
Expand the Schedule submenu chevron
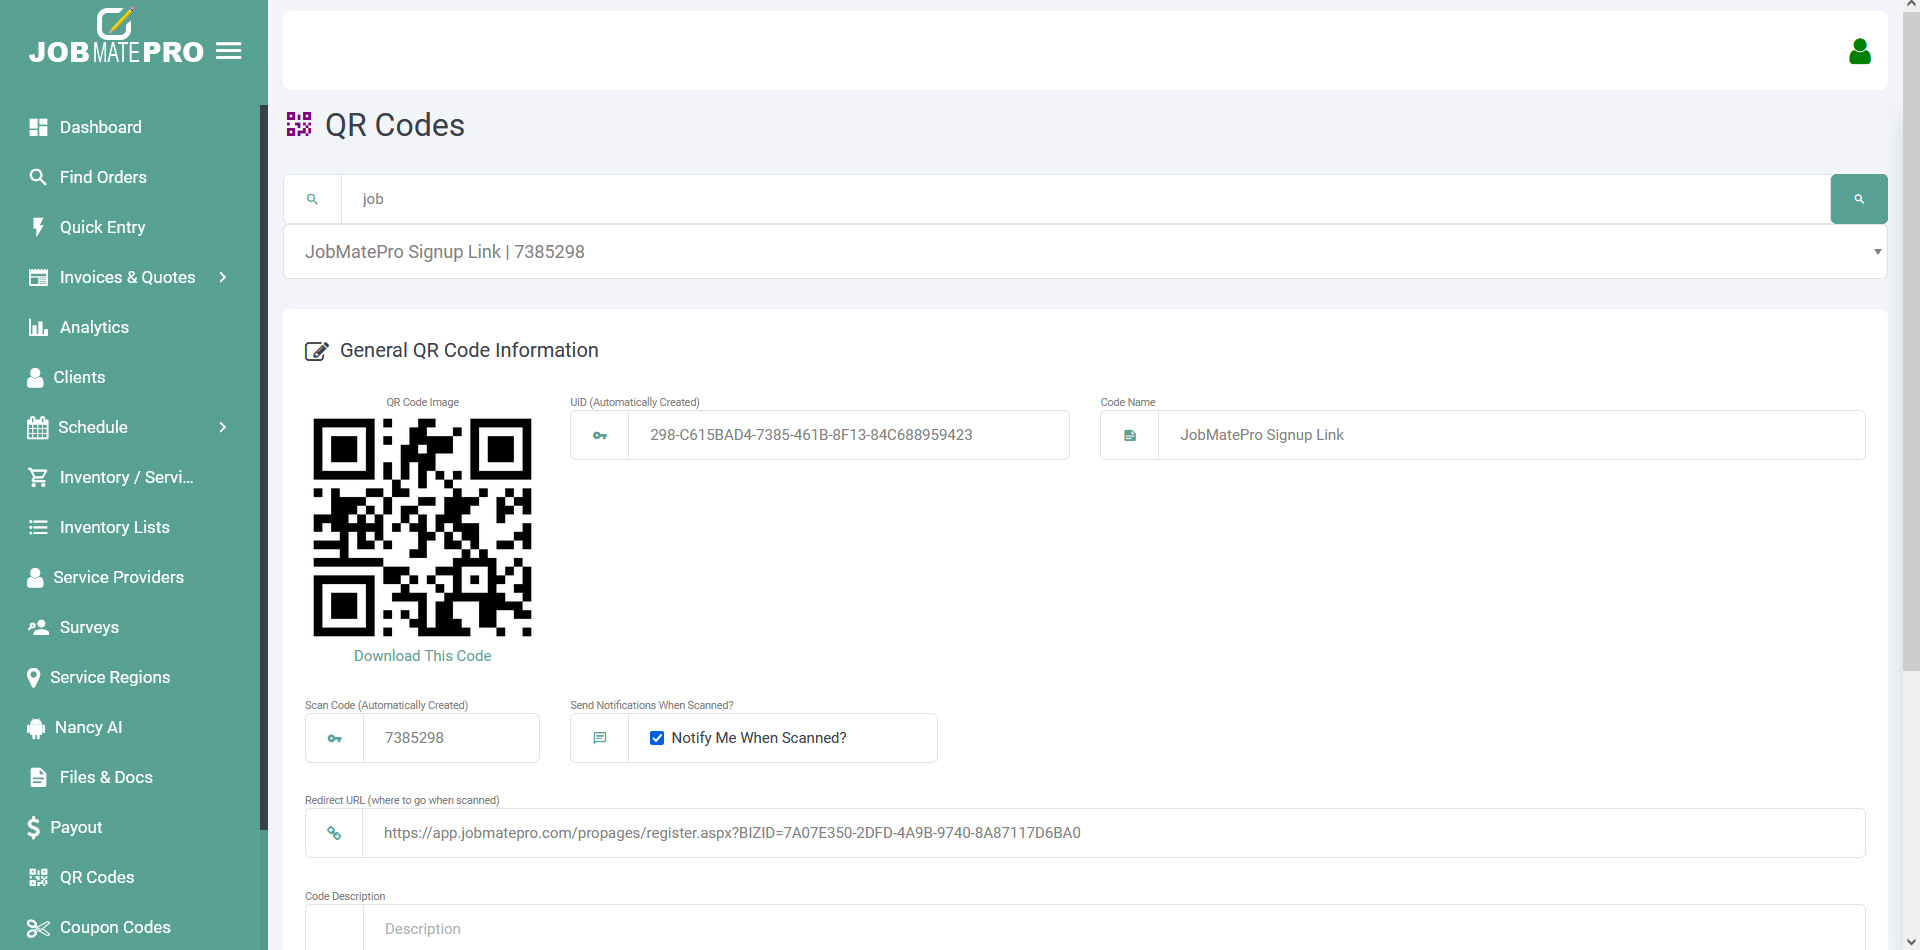point(223,427)
